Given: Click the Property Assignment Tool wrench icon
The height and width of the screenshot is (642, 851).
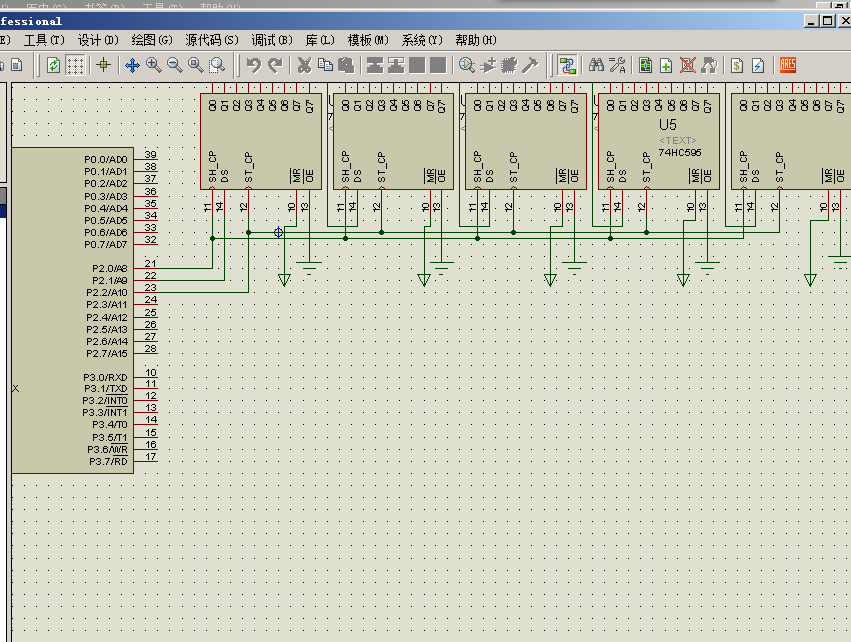Looking at the screenshot, I should 618,66.
